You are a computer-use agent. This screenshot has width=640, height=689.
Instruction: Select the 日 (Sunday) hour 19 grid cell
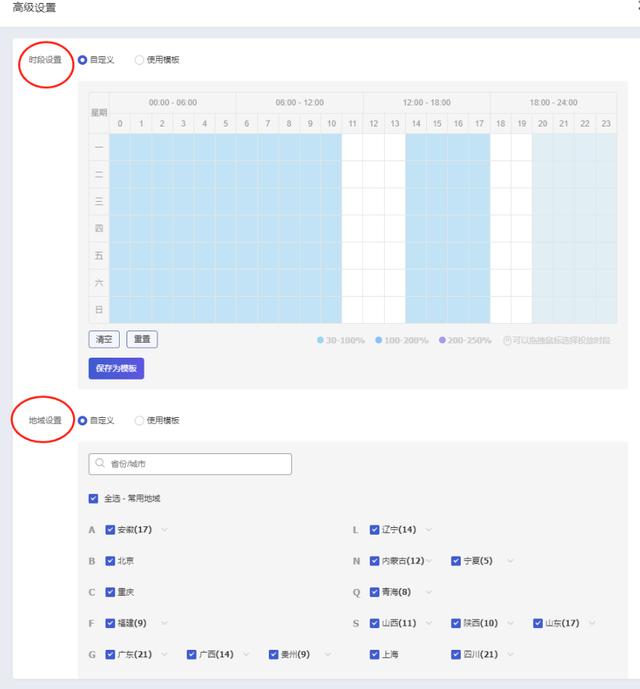pyautogui.click(x=522, y=310)
